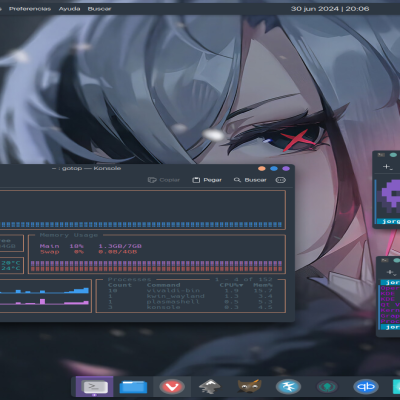The height and width of the screenshot is (400, 400).
Task: Click terminal app icon in upper right window titlebar
Action: pyautogui.click(x=381, y=155)
